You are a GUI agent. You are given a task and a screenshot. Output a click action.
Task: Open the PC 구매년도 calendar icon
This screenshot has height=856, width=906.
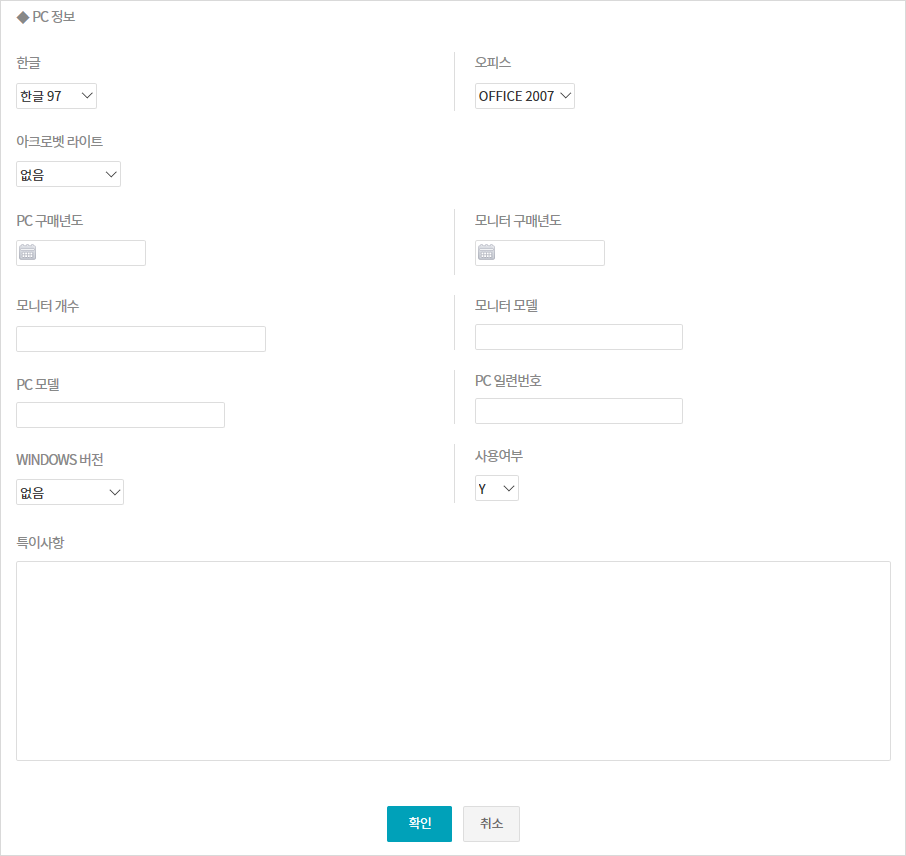(x=28, y=253)
